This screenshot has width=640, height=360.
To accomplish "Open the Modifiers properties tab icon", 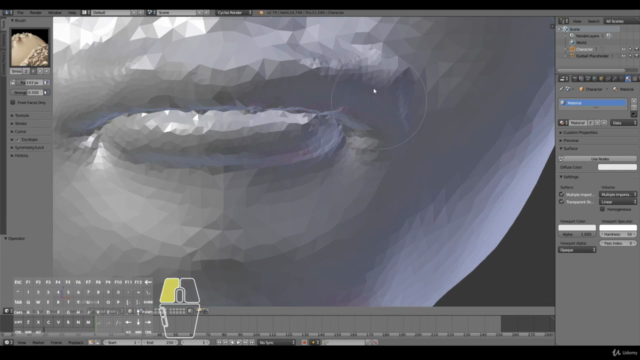I will pyautogui.click(x=614, y=79).
